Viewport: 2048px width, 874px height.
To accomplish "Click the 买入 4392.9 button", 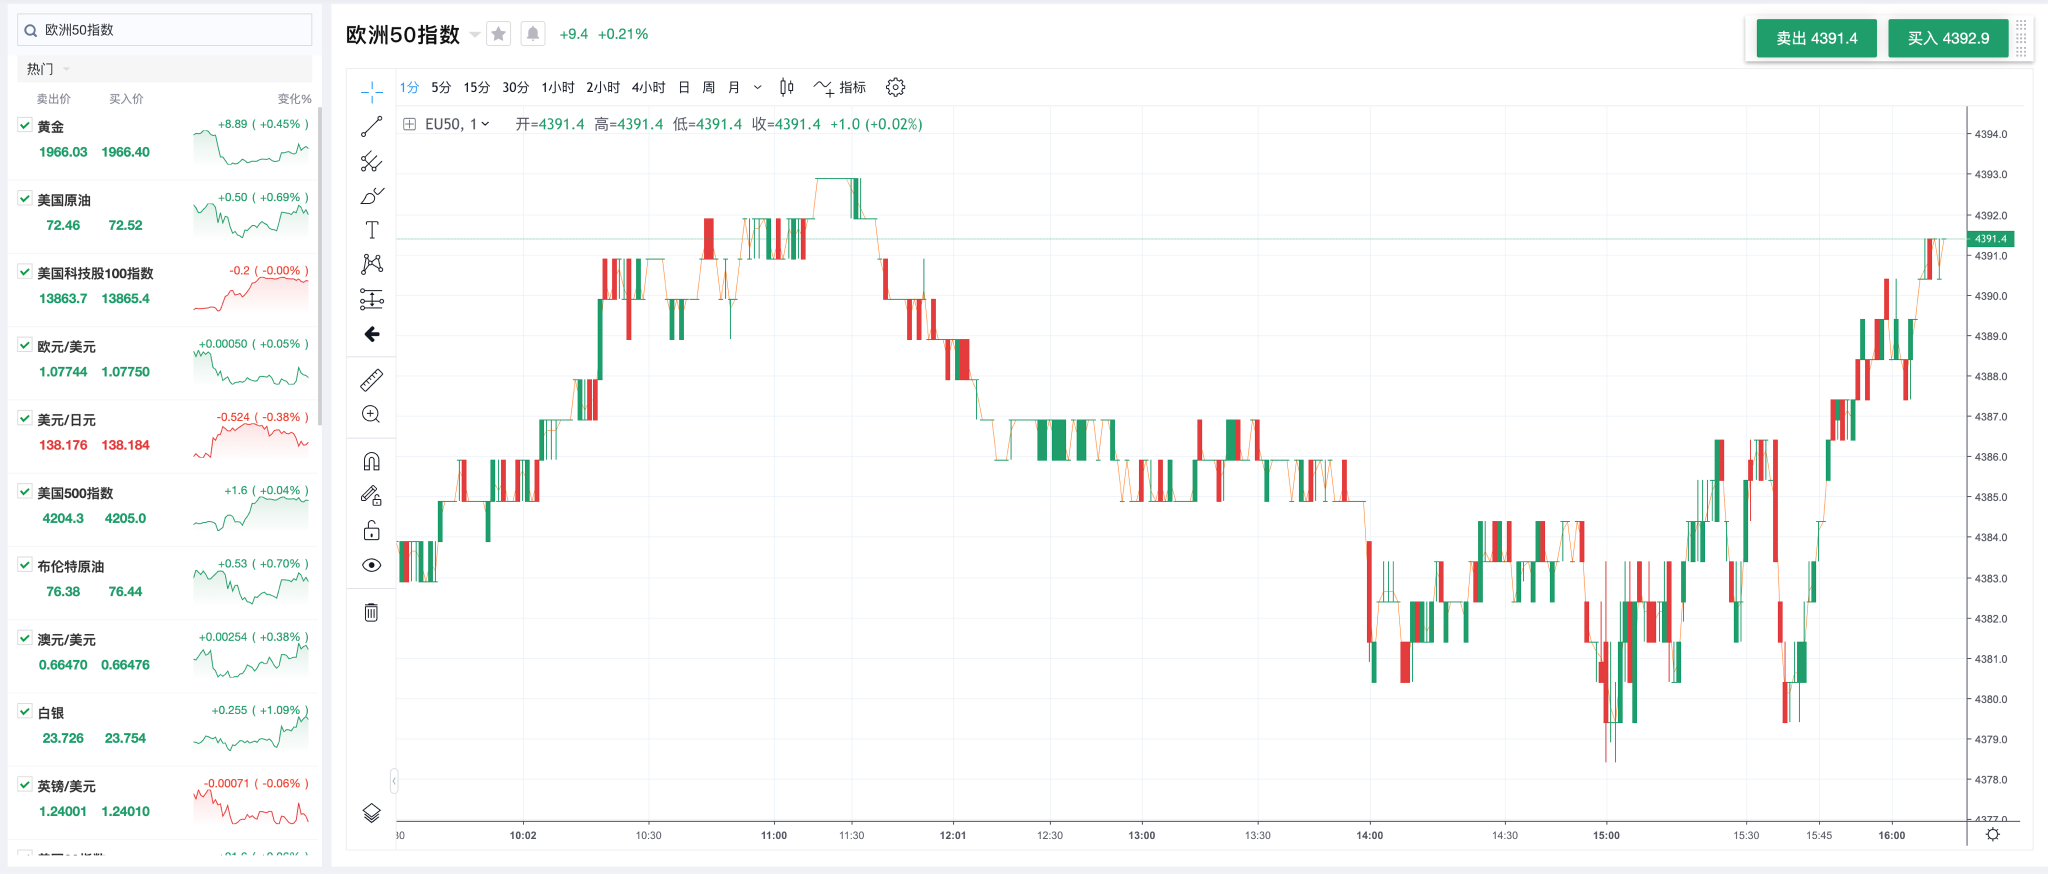I will pyautogui.click(x=1947, y=38).
